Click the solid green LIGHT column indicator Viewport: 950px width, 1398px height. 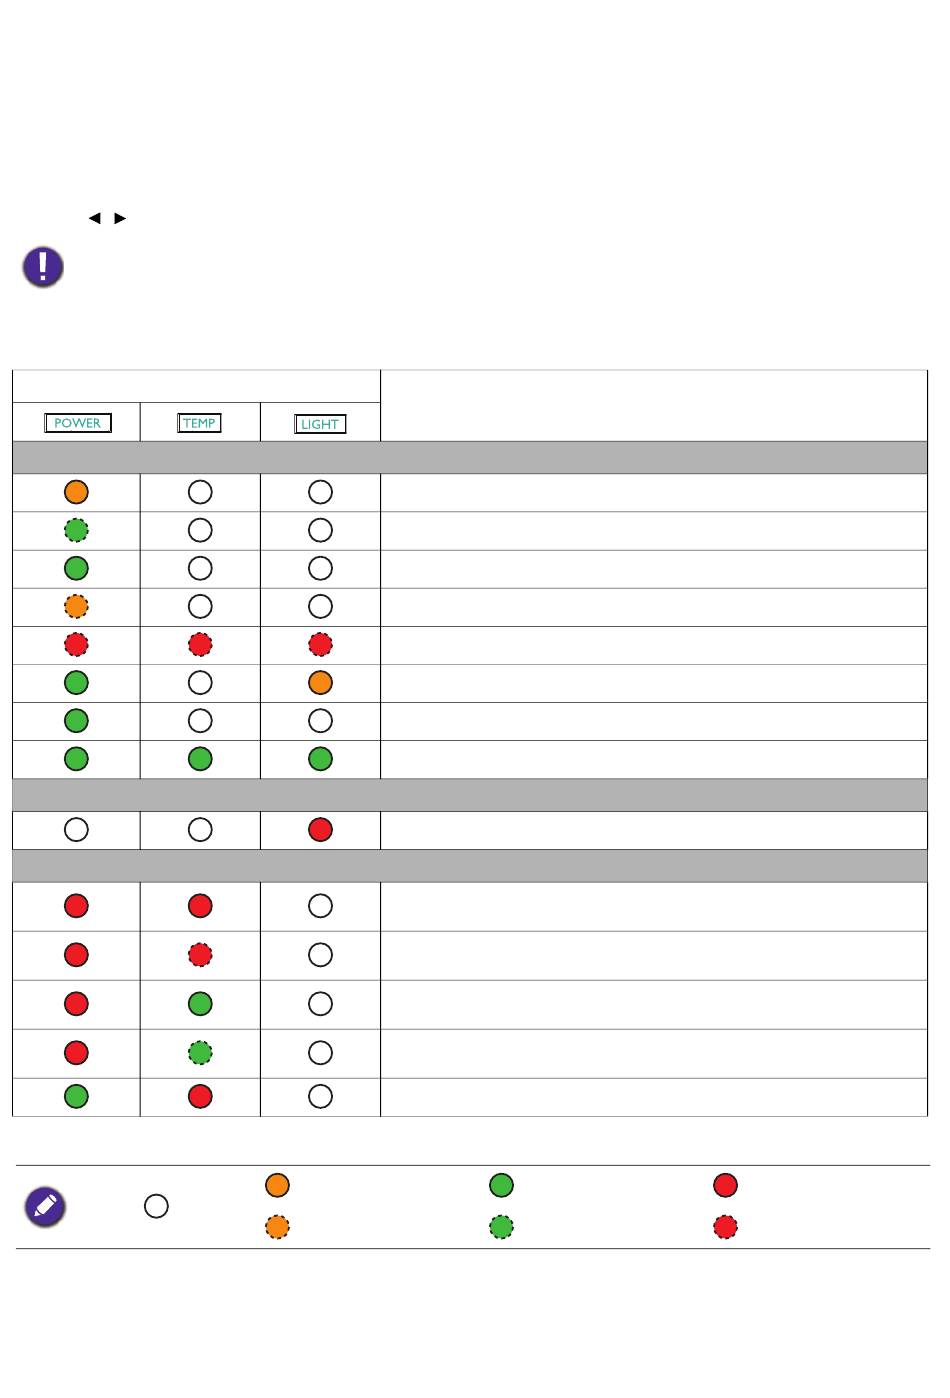[x=320, y=759]
